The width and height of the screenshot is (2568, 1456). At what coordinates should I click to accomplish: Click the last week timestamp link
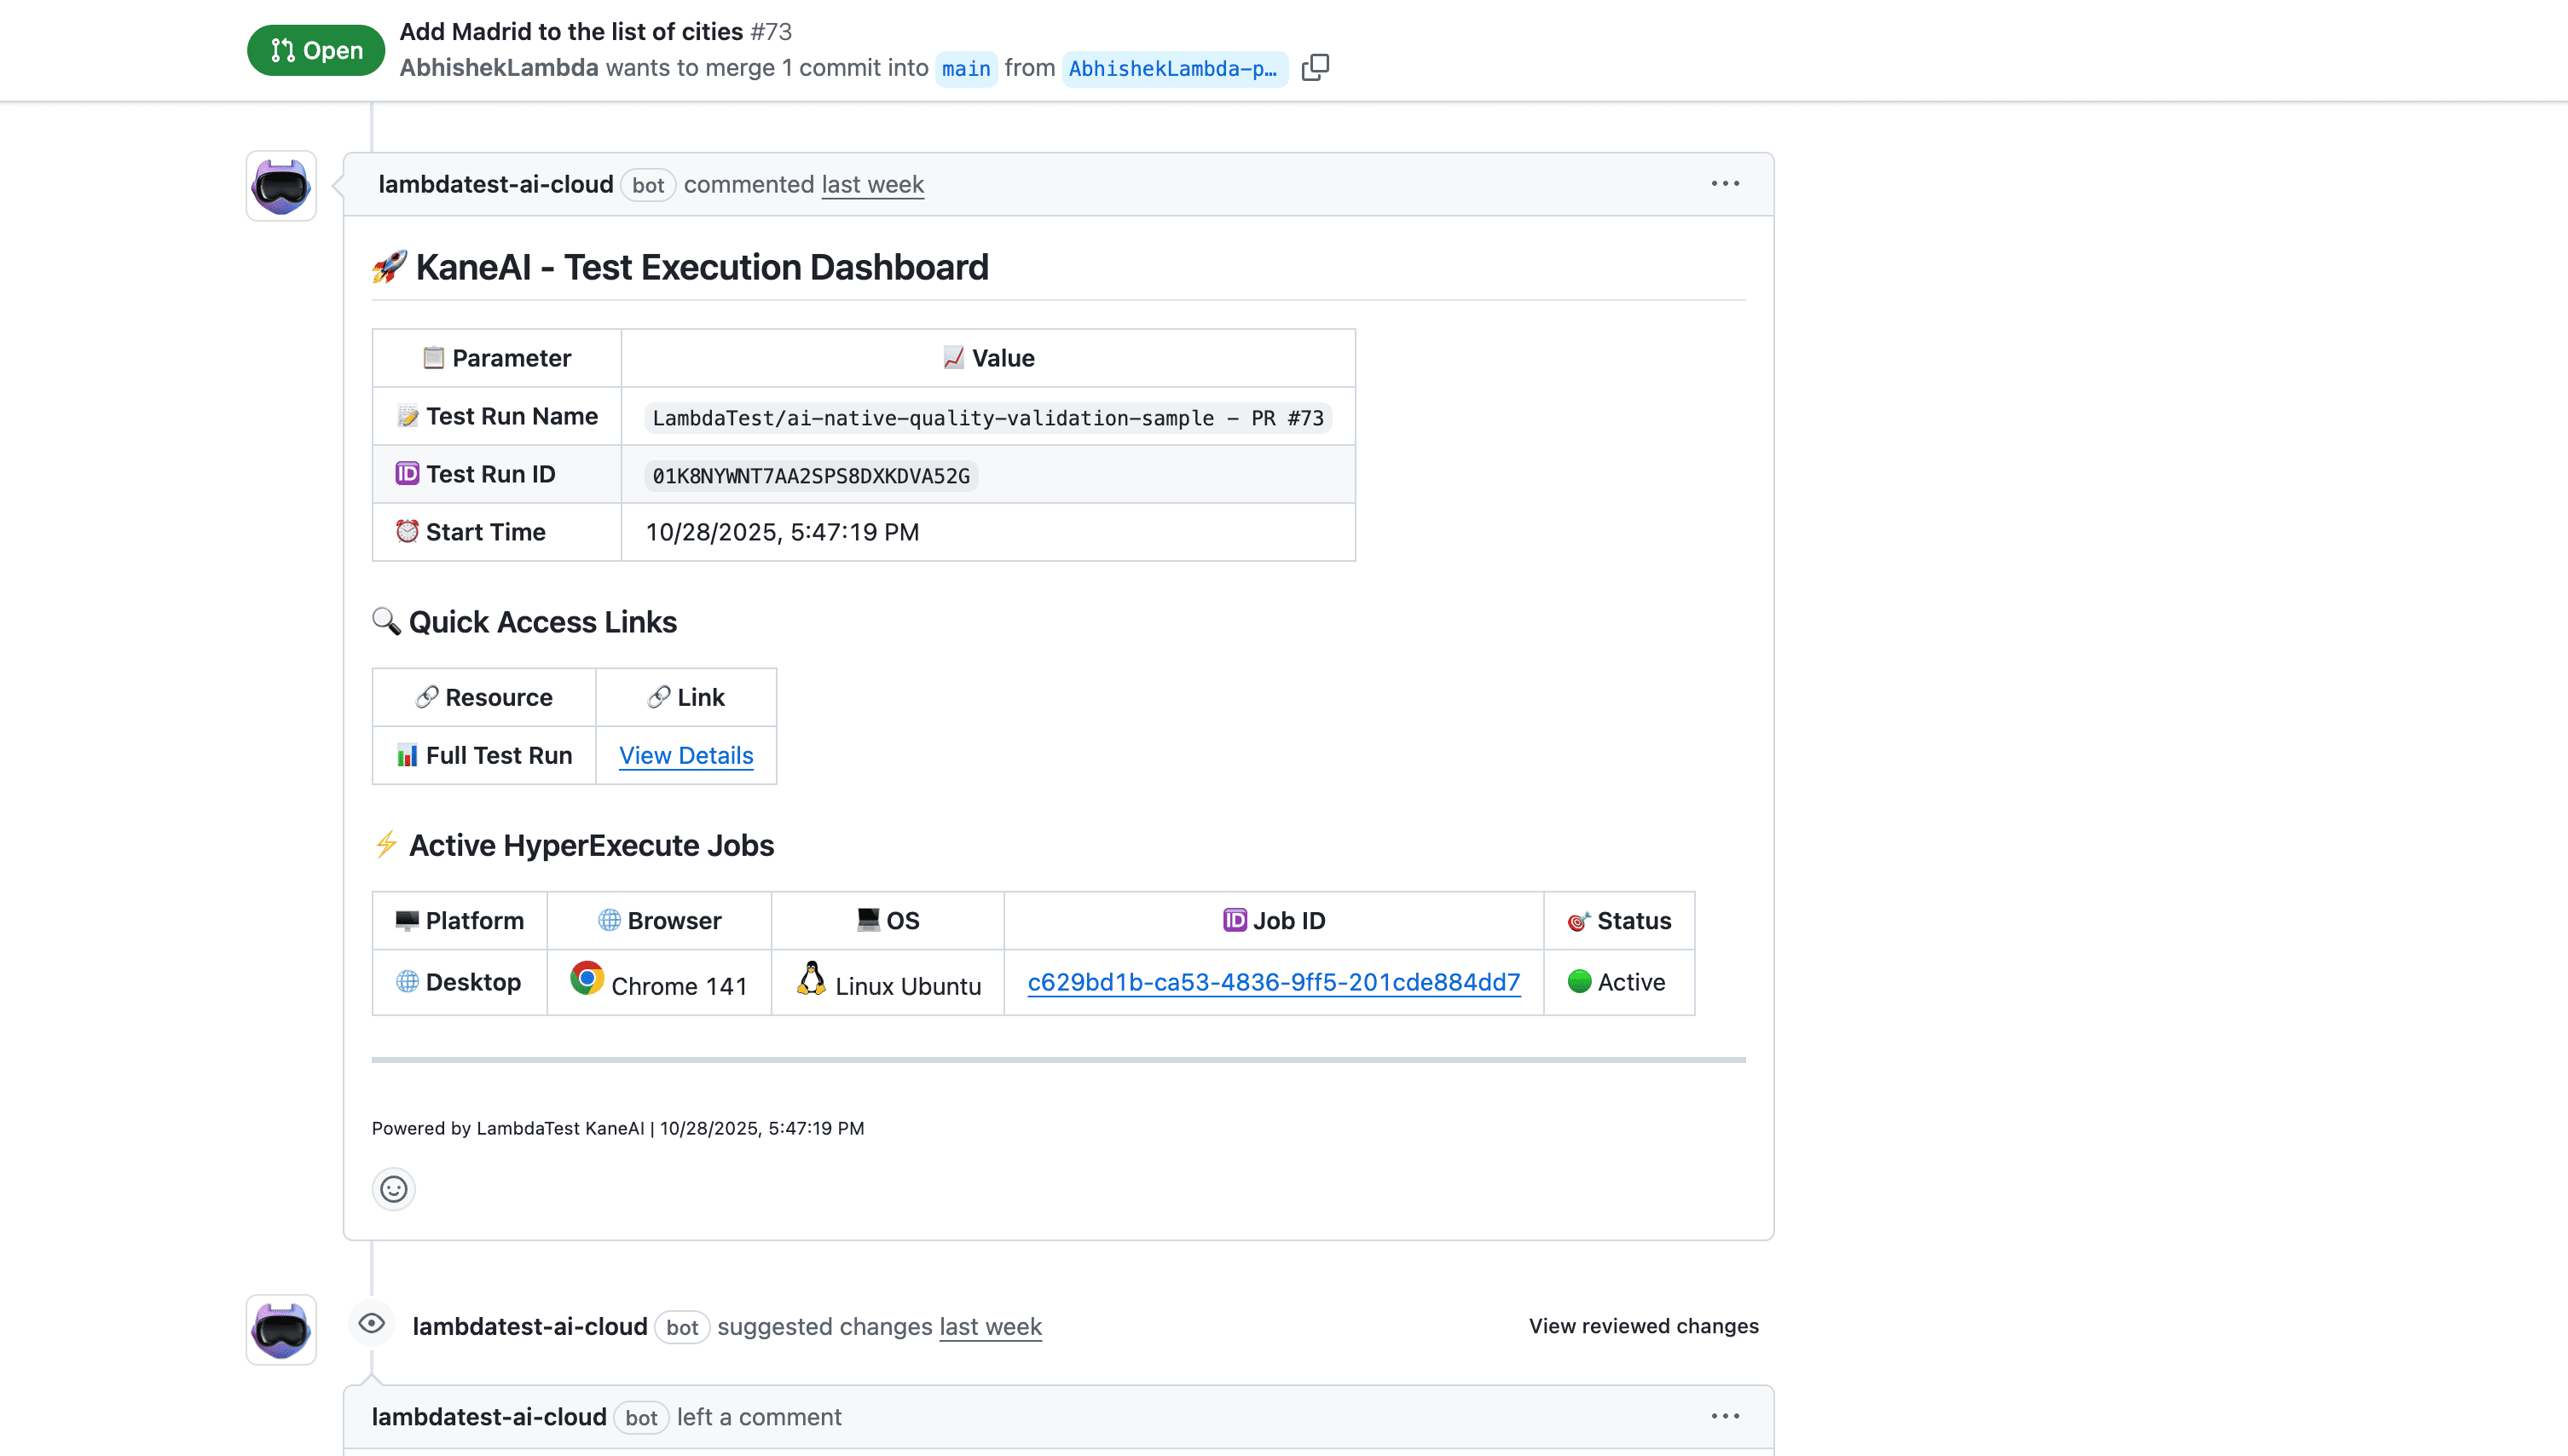[872, 184]
